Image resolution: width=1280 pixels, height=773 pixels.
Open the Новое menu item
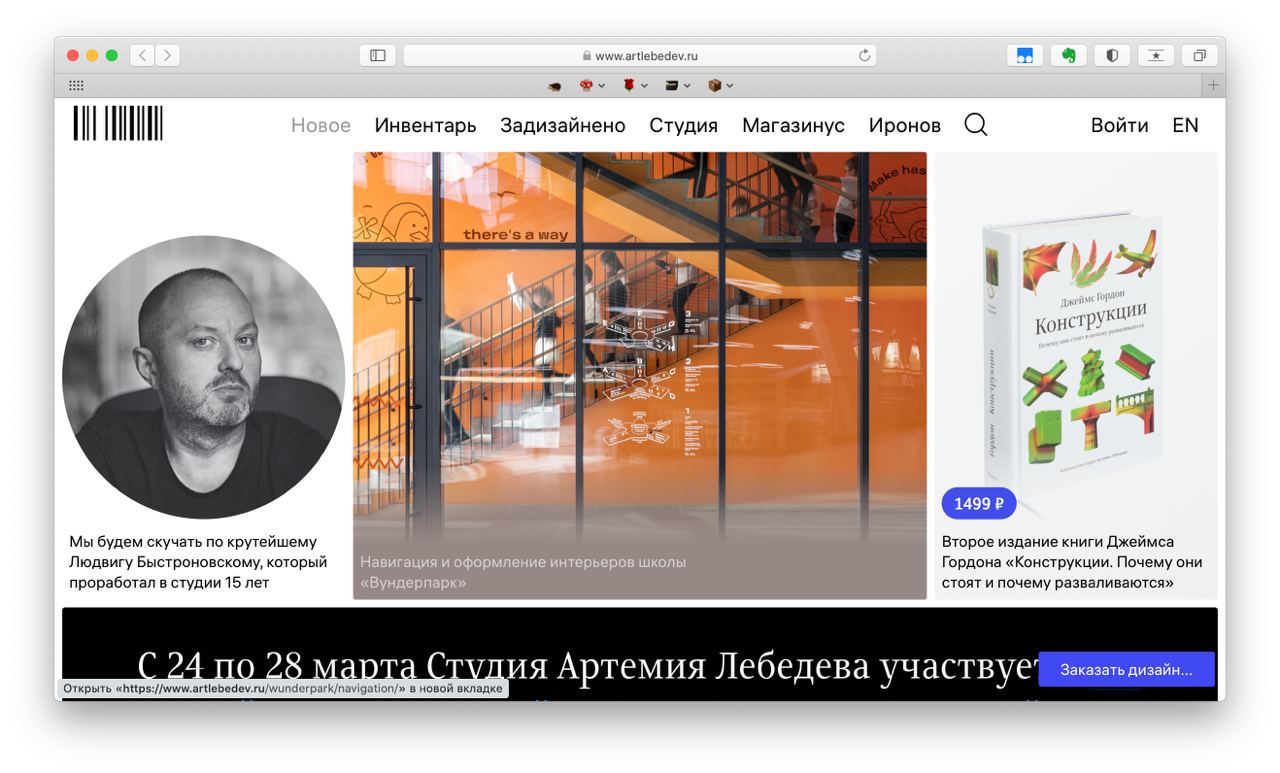321,125
